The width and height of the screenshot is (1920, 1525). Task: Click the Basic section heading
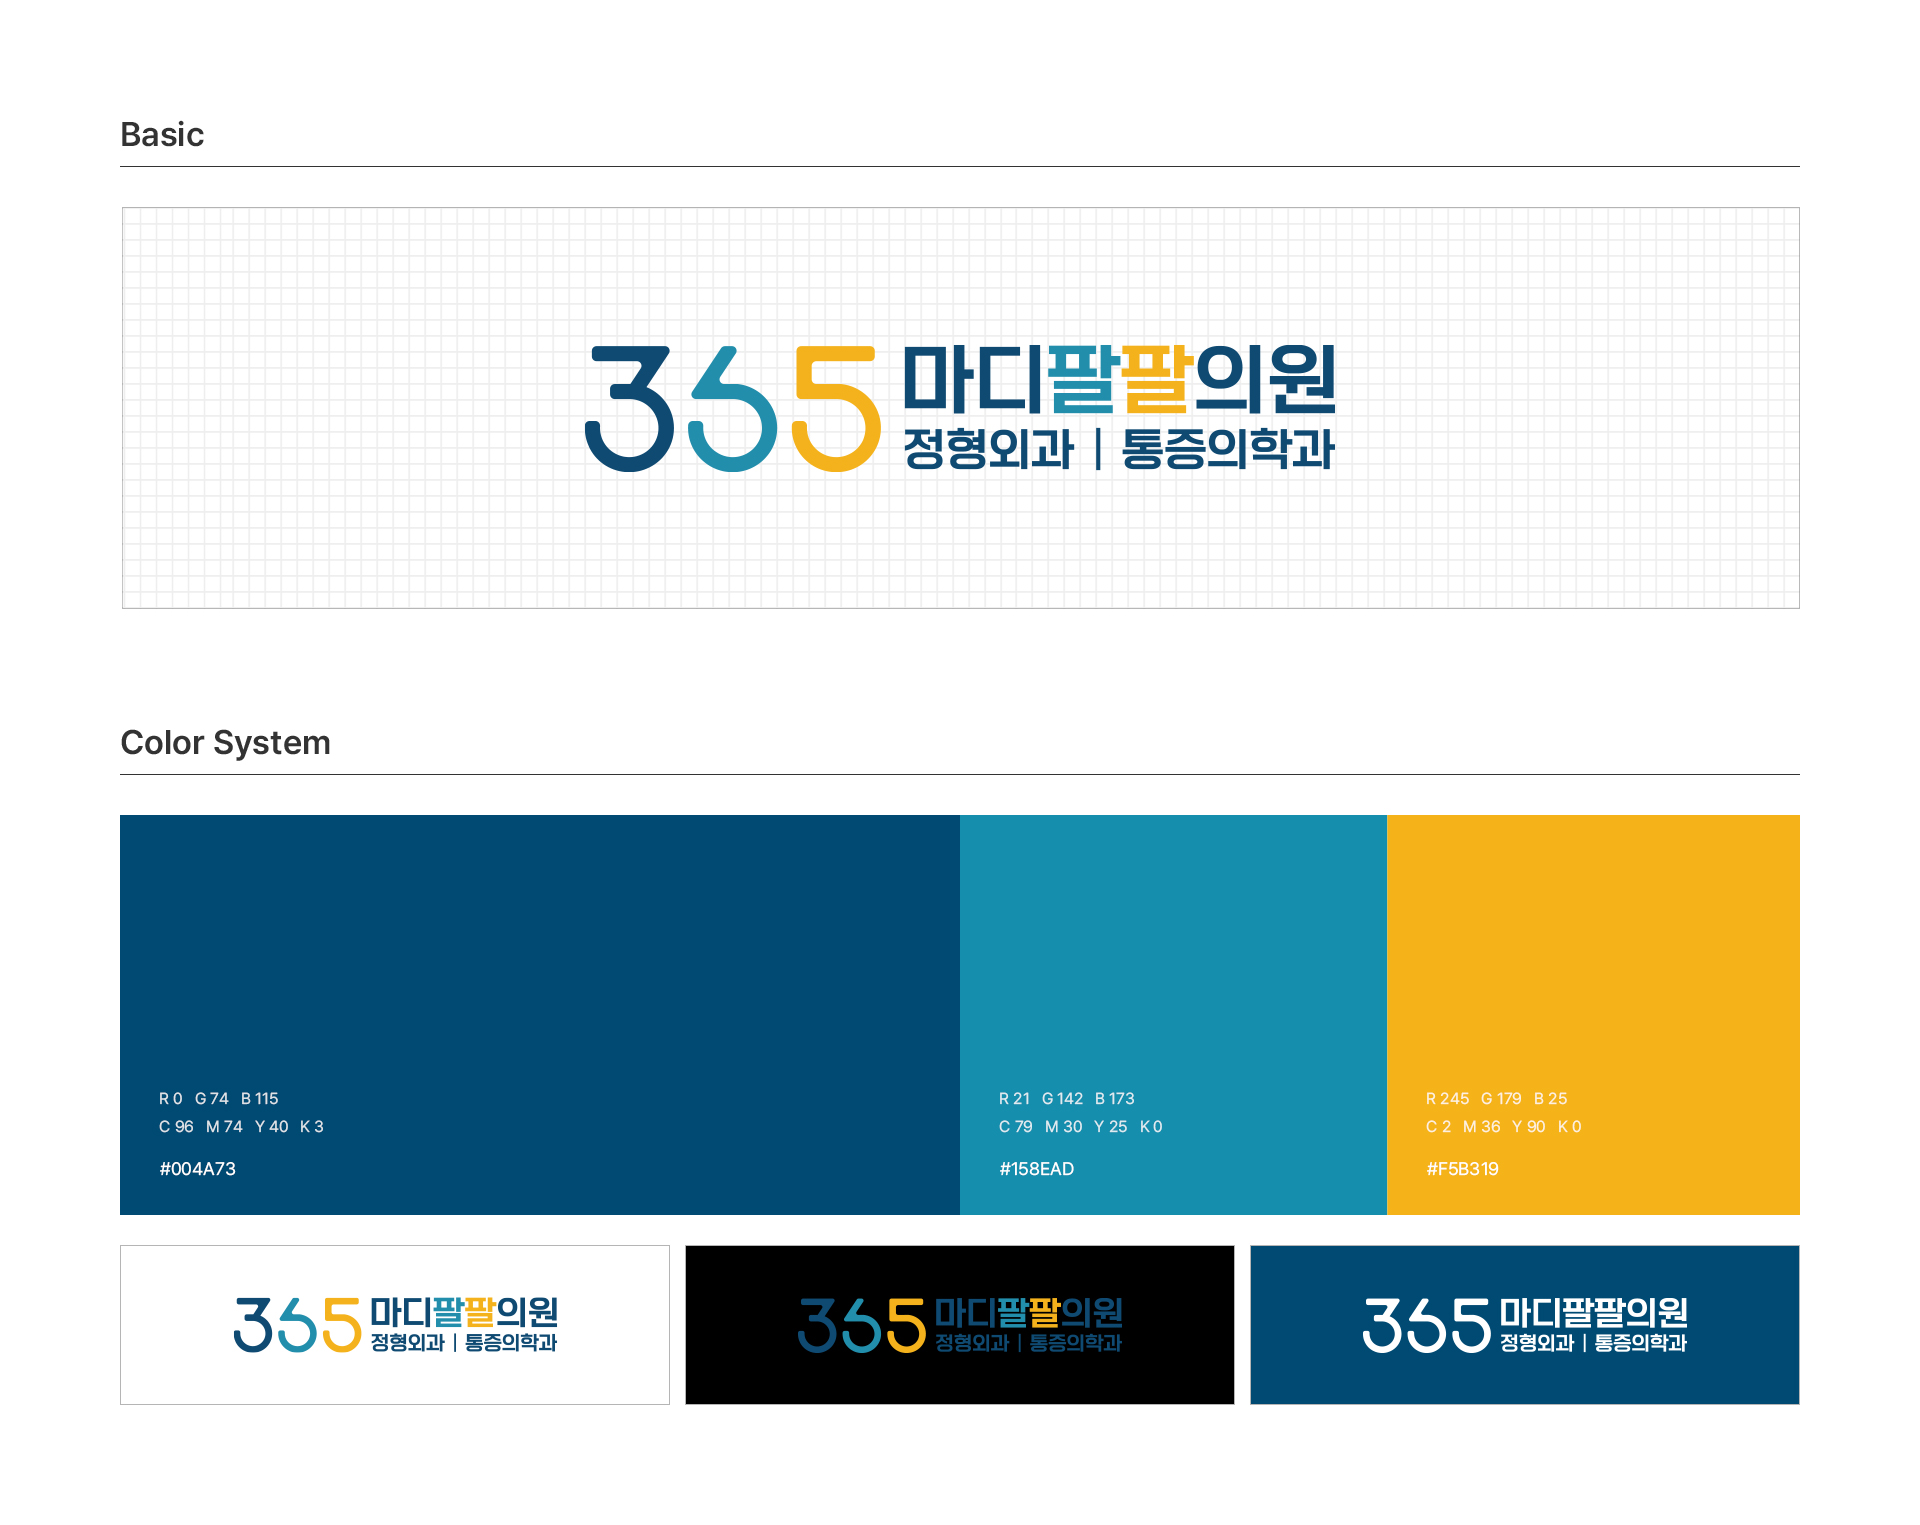pyautogui.click(x=162, y=135)
